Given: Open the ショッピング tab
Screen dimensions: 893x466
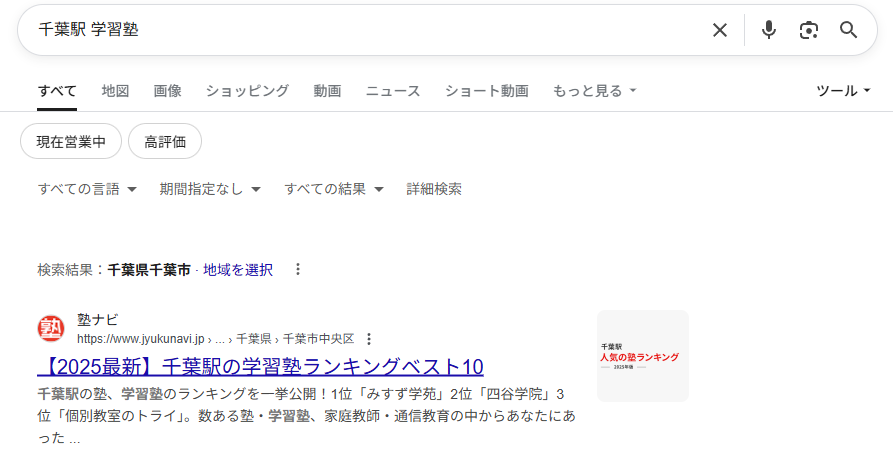Looking at the screenshot, I should coord(247,91).
